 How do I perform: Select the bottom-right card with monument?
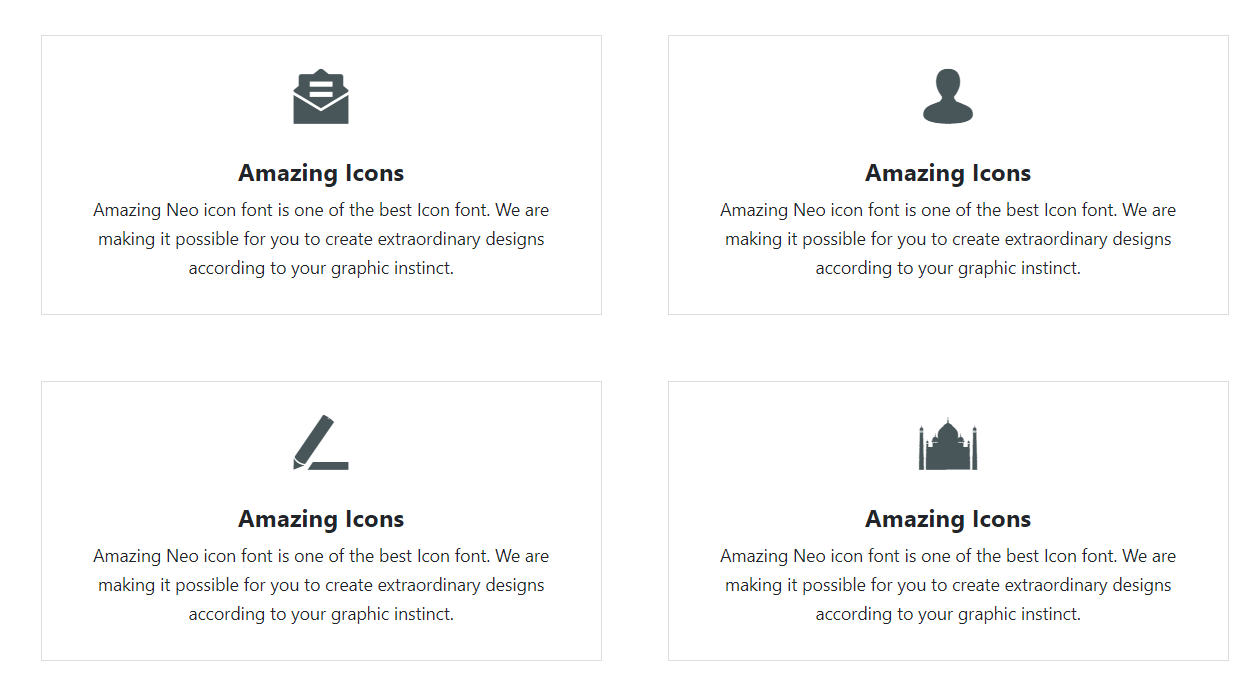(x=948, y=521)
